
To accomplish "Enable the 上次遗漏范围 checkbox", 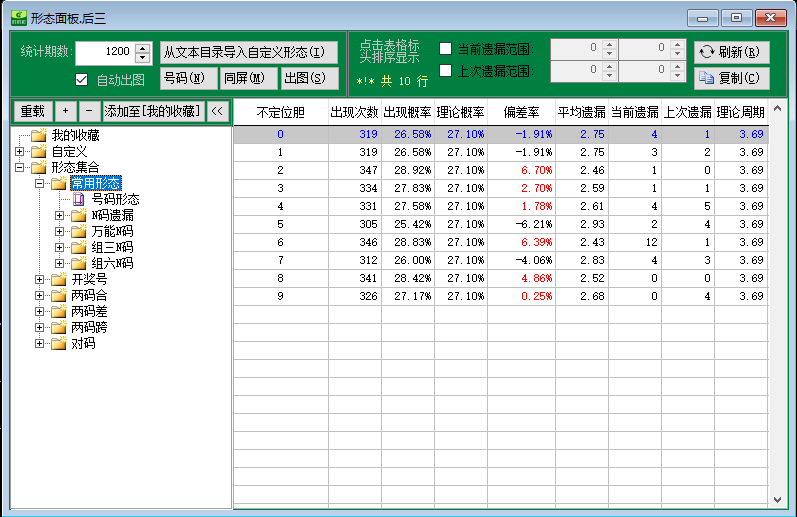I will (x=446, y=71).
